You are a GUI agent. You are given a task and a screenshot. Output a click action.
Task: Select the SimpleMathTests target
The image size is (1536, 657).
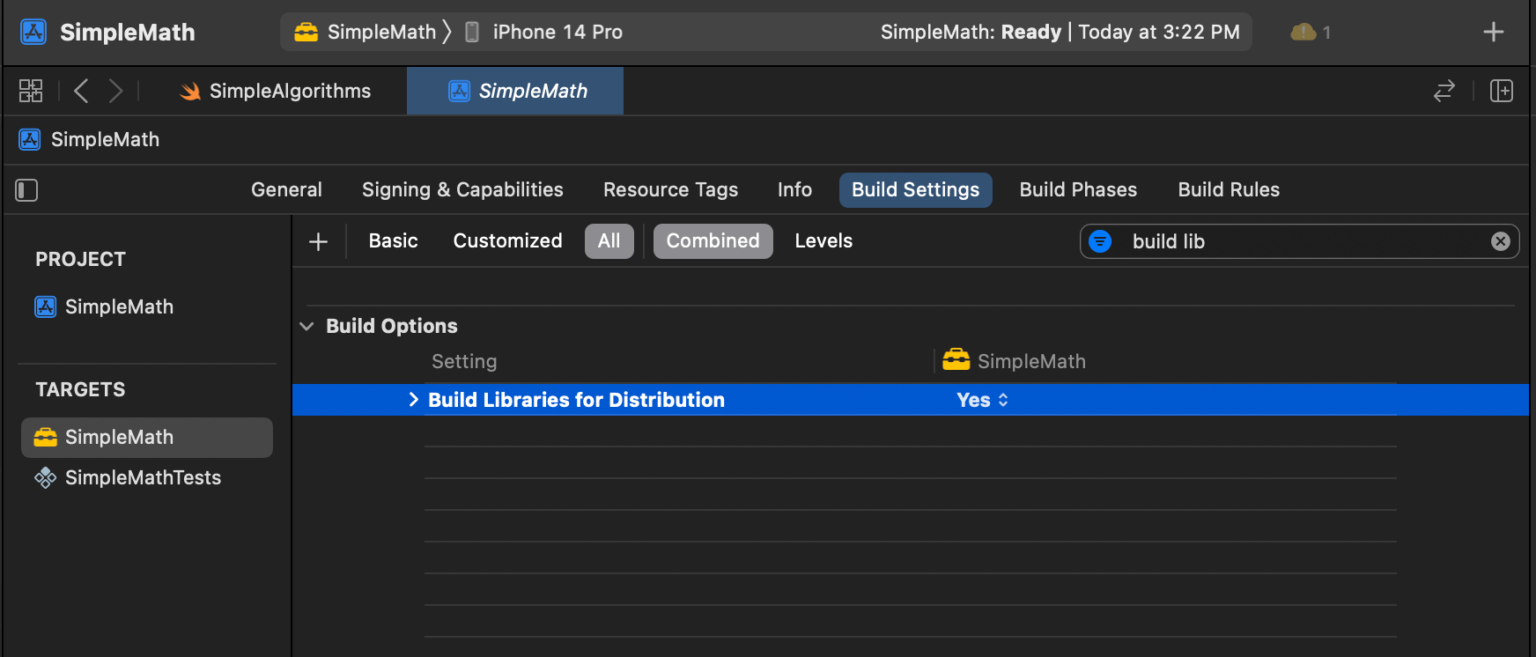pyautogui.click(x=127, y=478)
